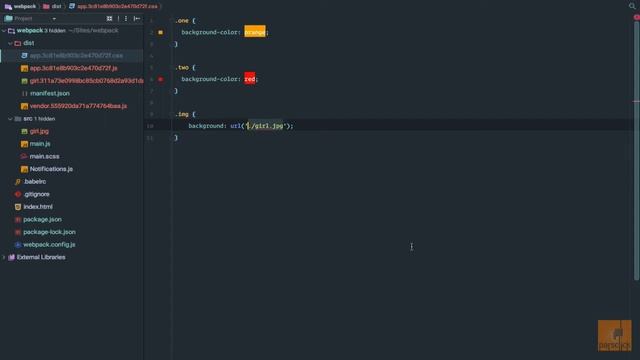
Task: Select the dist folder row
Action: click(x=71, y=43)
